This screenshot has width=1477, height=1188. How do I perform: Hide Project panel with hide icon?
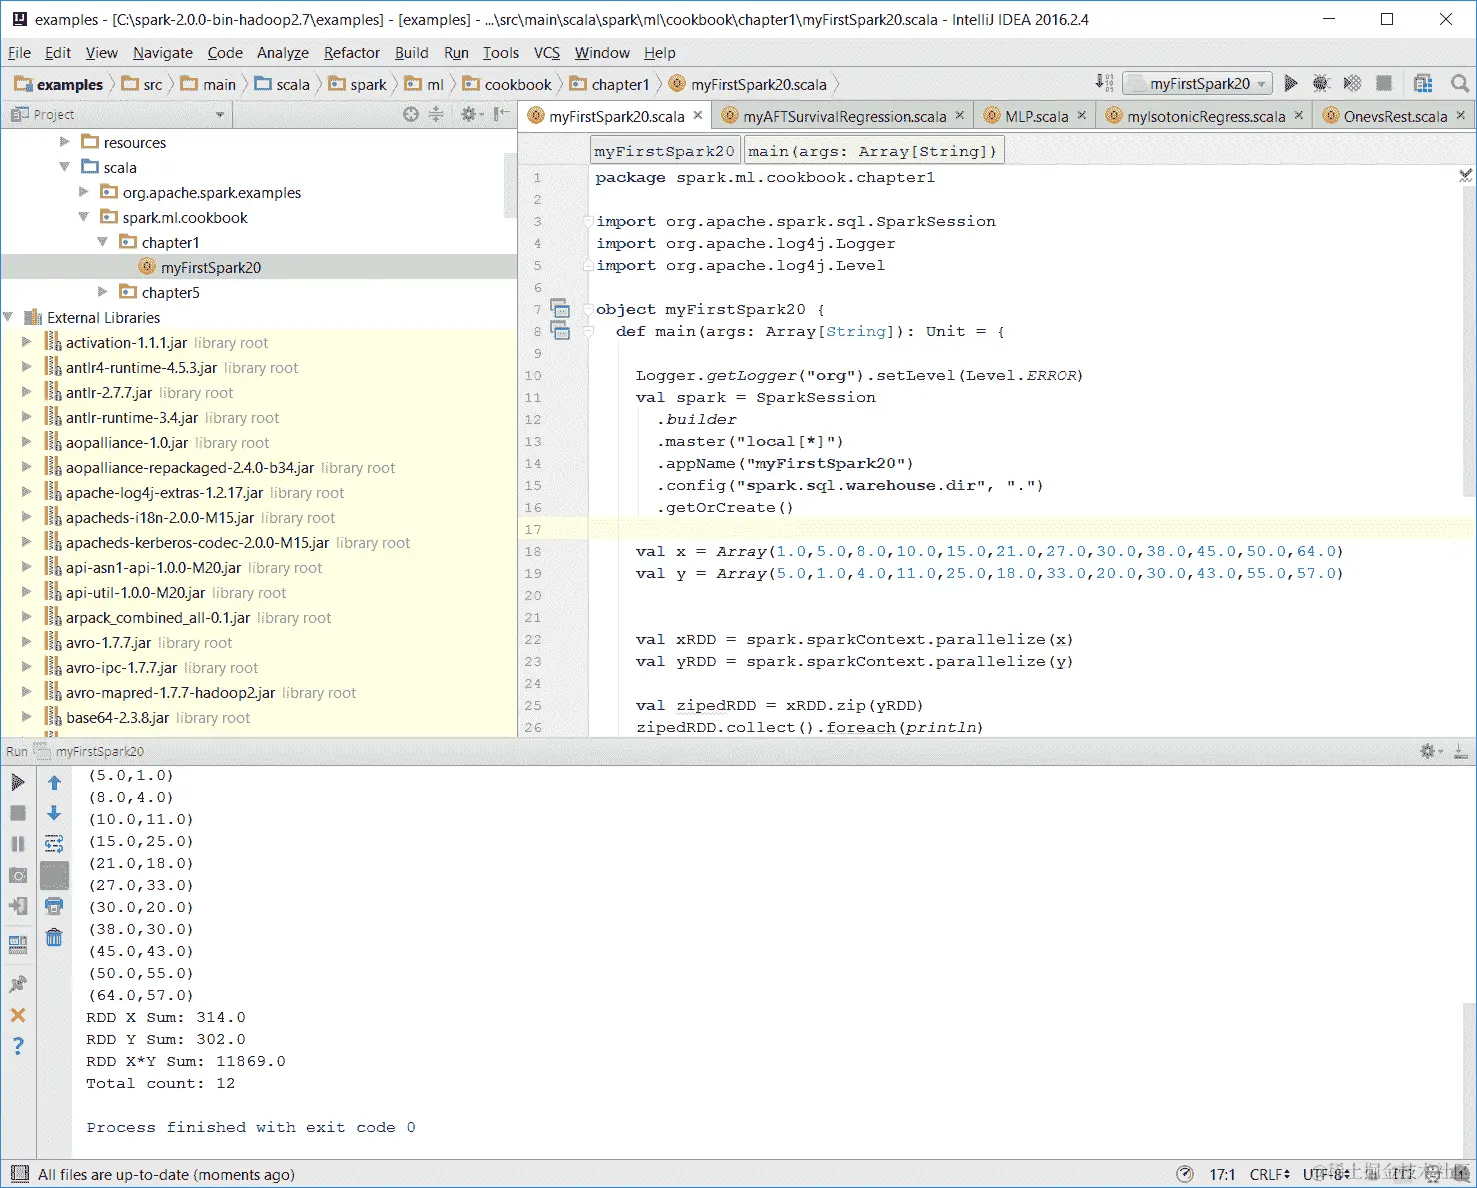click(501, 114)
